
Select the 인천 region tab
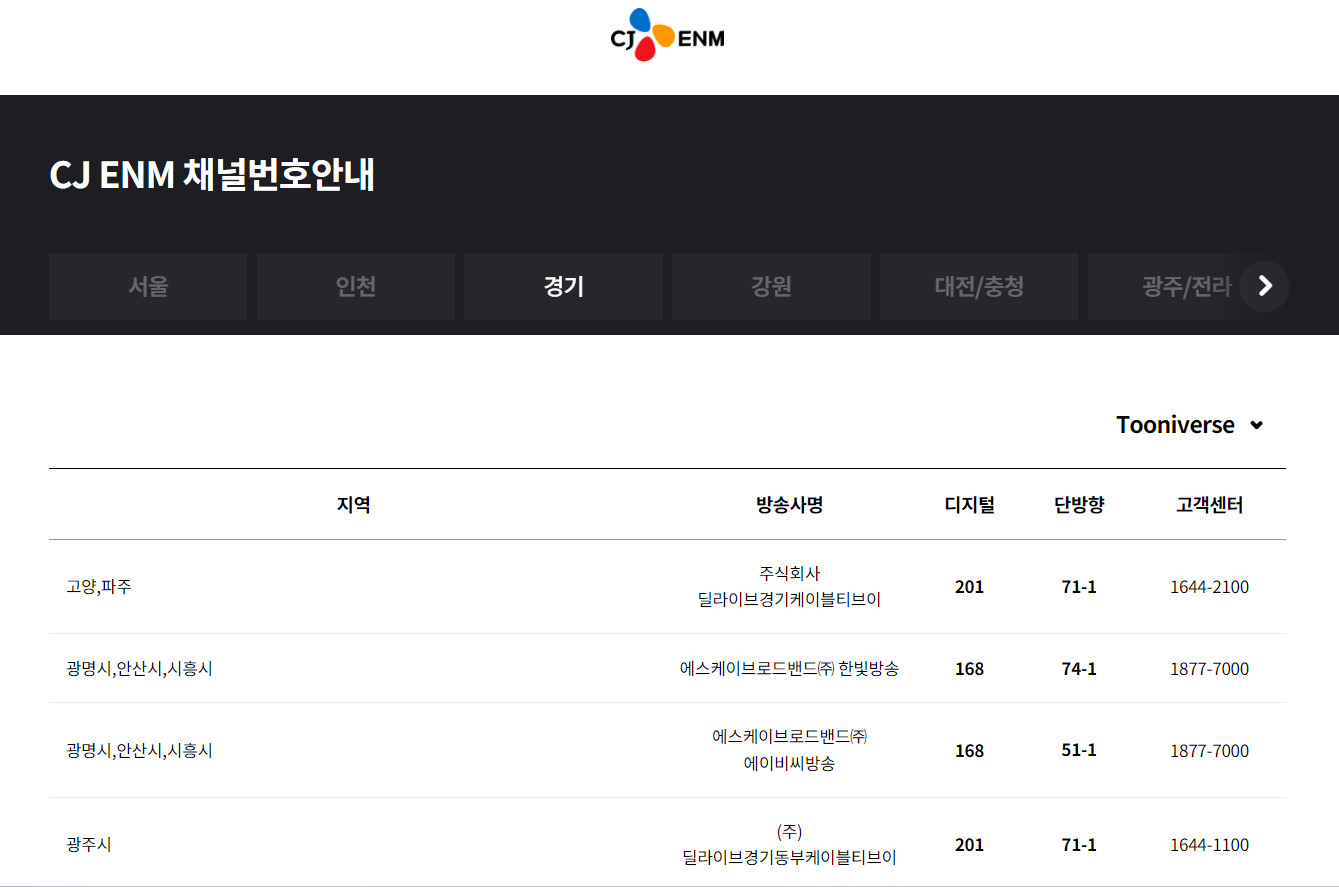pyautogui.click(x=355, y=286)
